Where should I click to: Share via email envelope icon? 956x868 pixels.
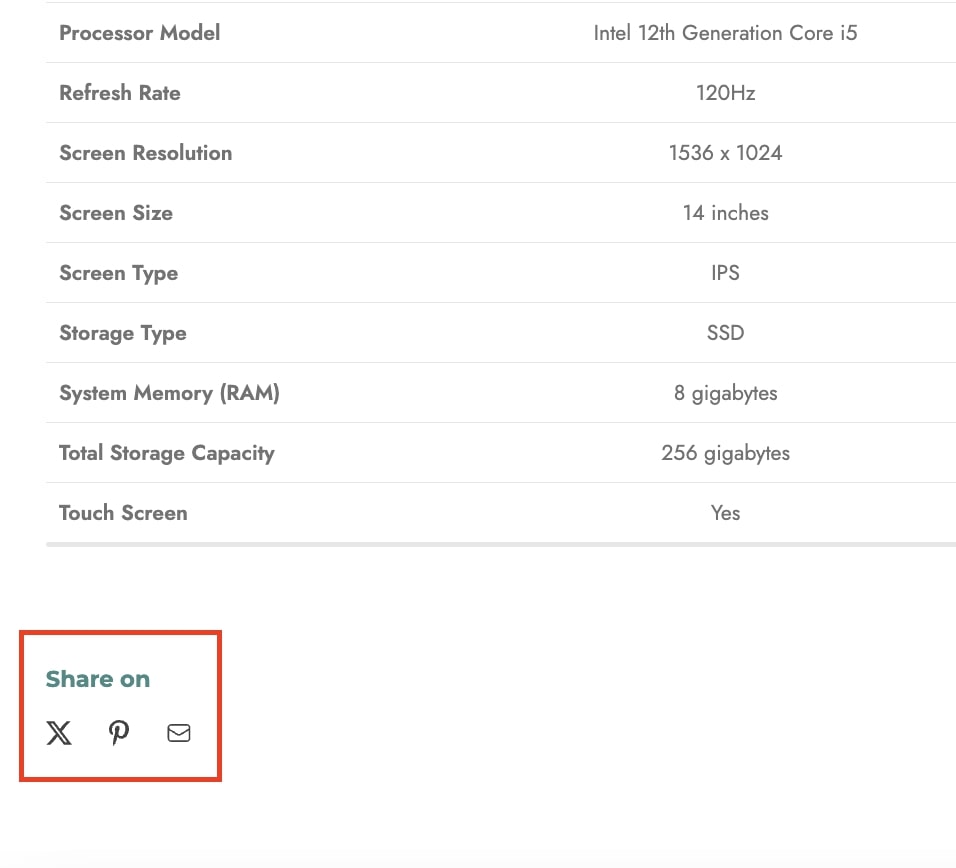tap(179, 733)
